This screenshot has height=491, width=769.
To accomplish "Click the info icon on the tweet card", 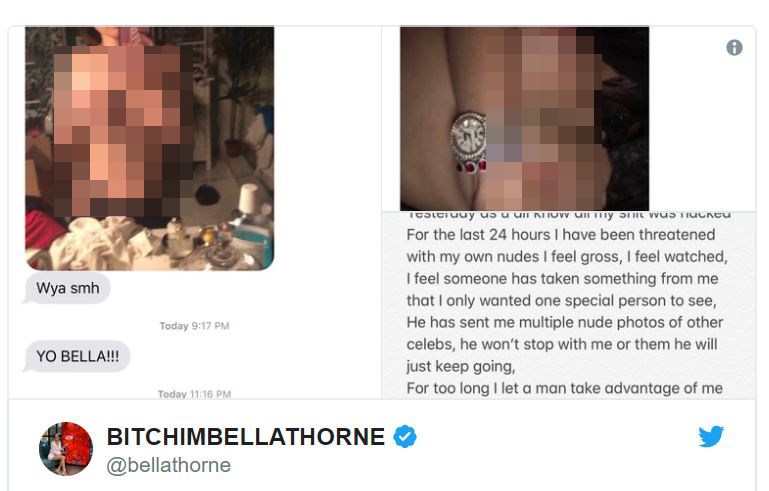I will [734, 48].
